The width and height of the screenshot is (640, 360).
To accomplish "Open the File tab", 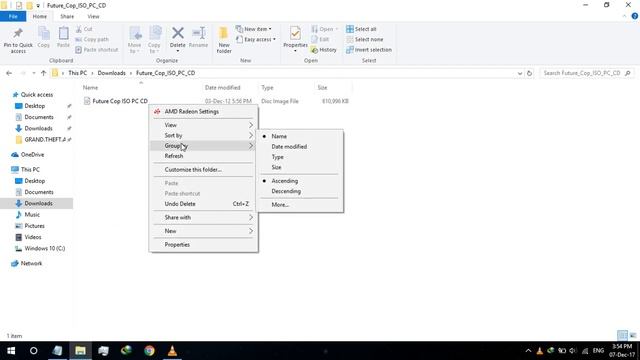I will tap(13, 16).
